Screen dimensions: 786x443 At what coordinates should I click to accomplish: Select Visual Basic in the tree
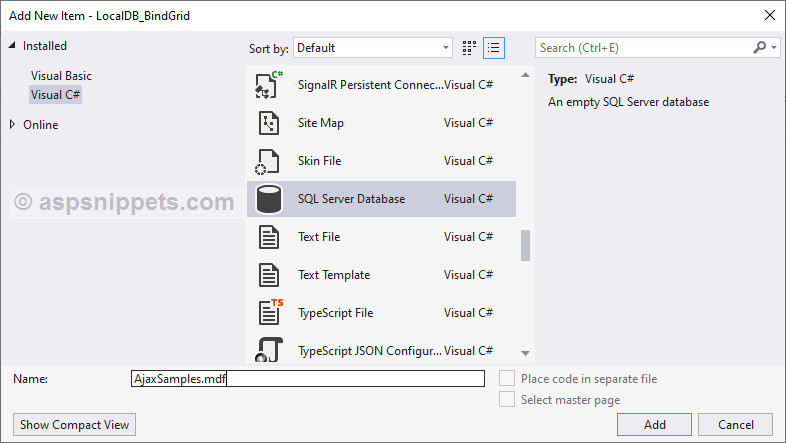click(61, 76)
